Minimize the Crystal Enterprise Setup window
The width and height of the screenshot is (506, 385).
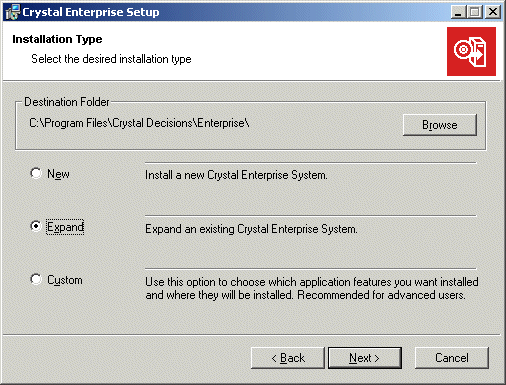[x=459, y=12]
